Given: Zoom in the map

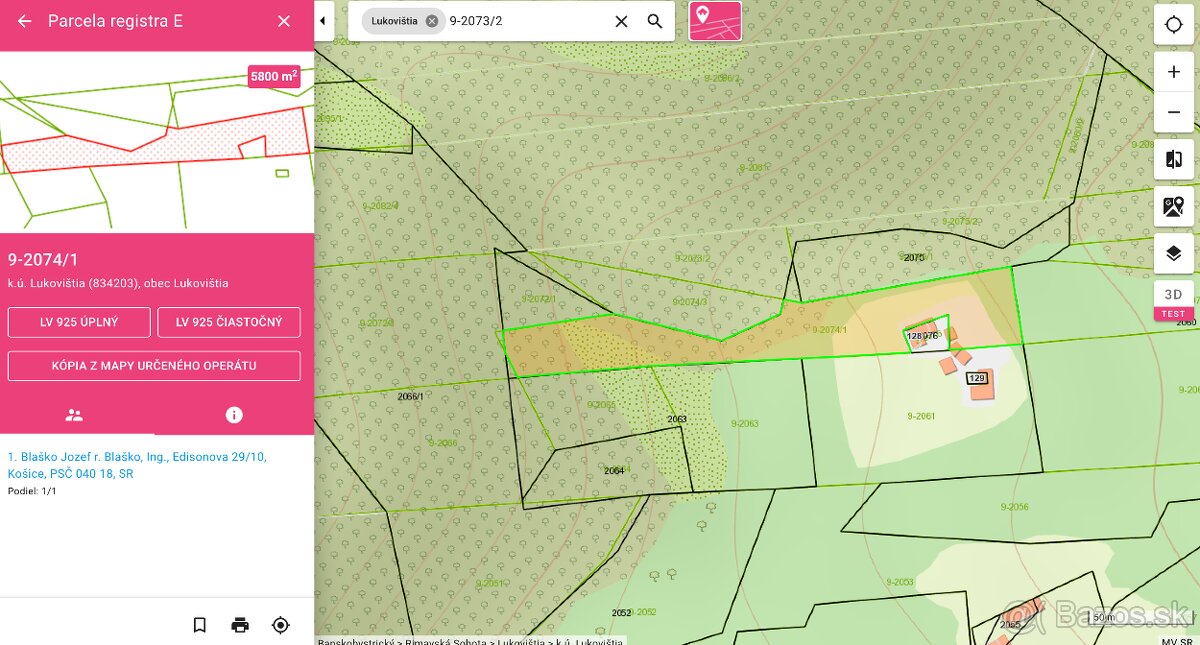Looking at the screenshot, I should tap(1174, 72).
